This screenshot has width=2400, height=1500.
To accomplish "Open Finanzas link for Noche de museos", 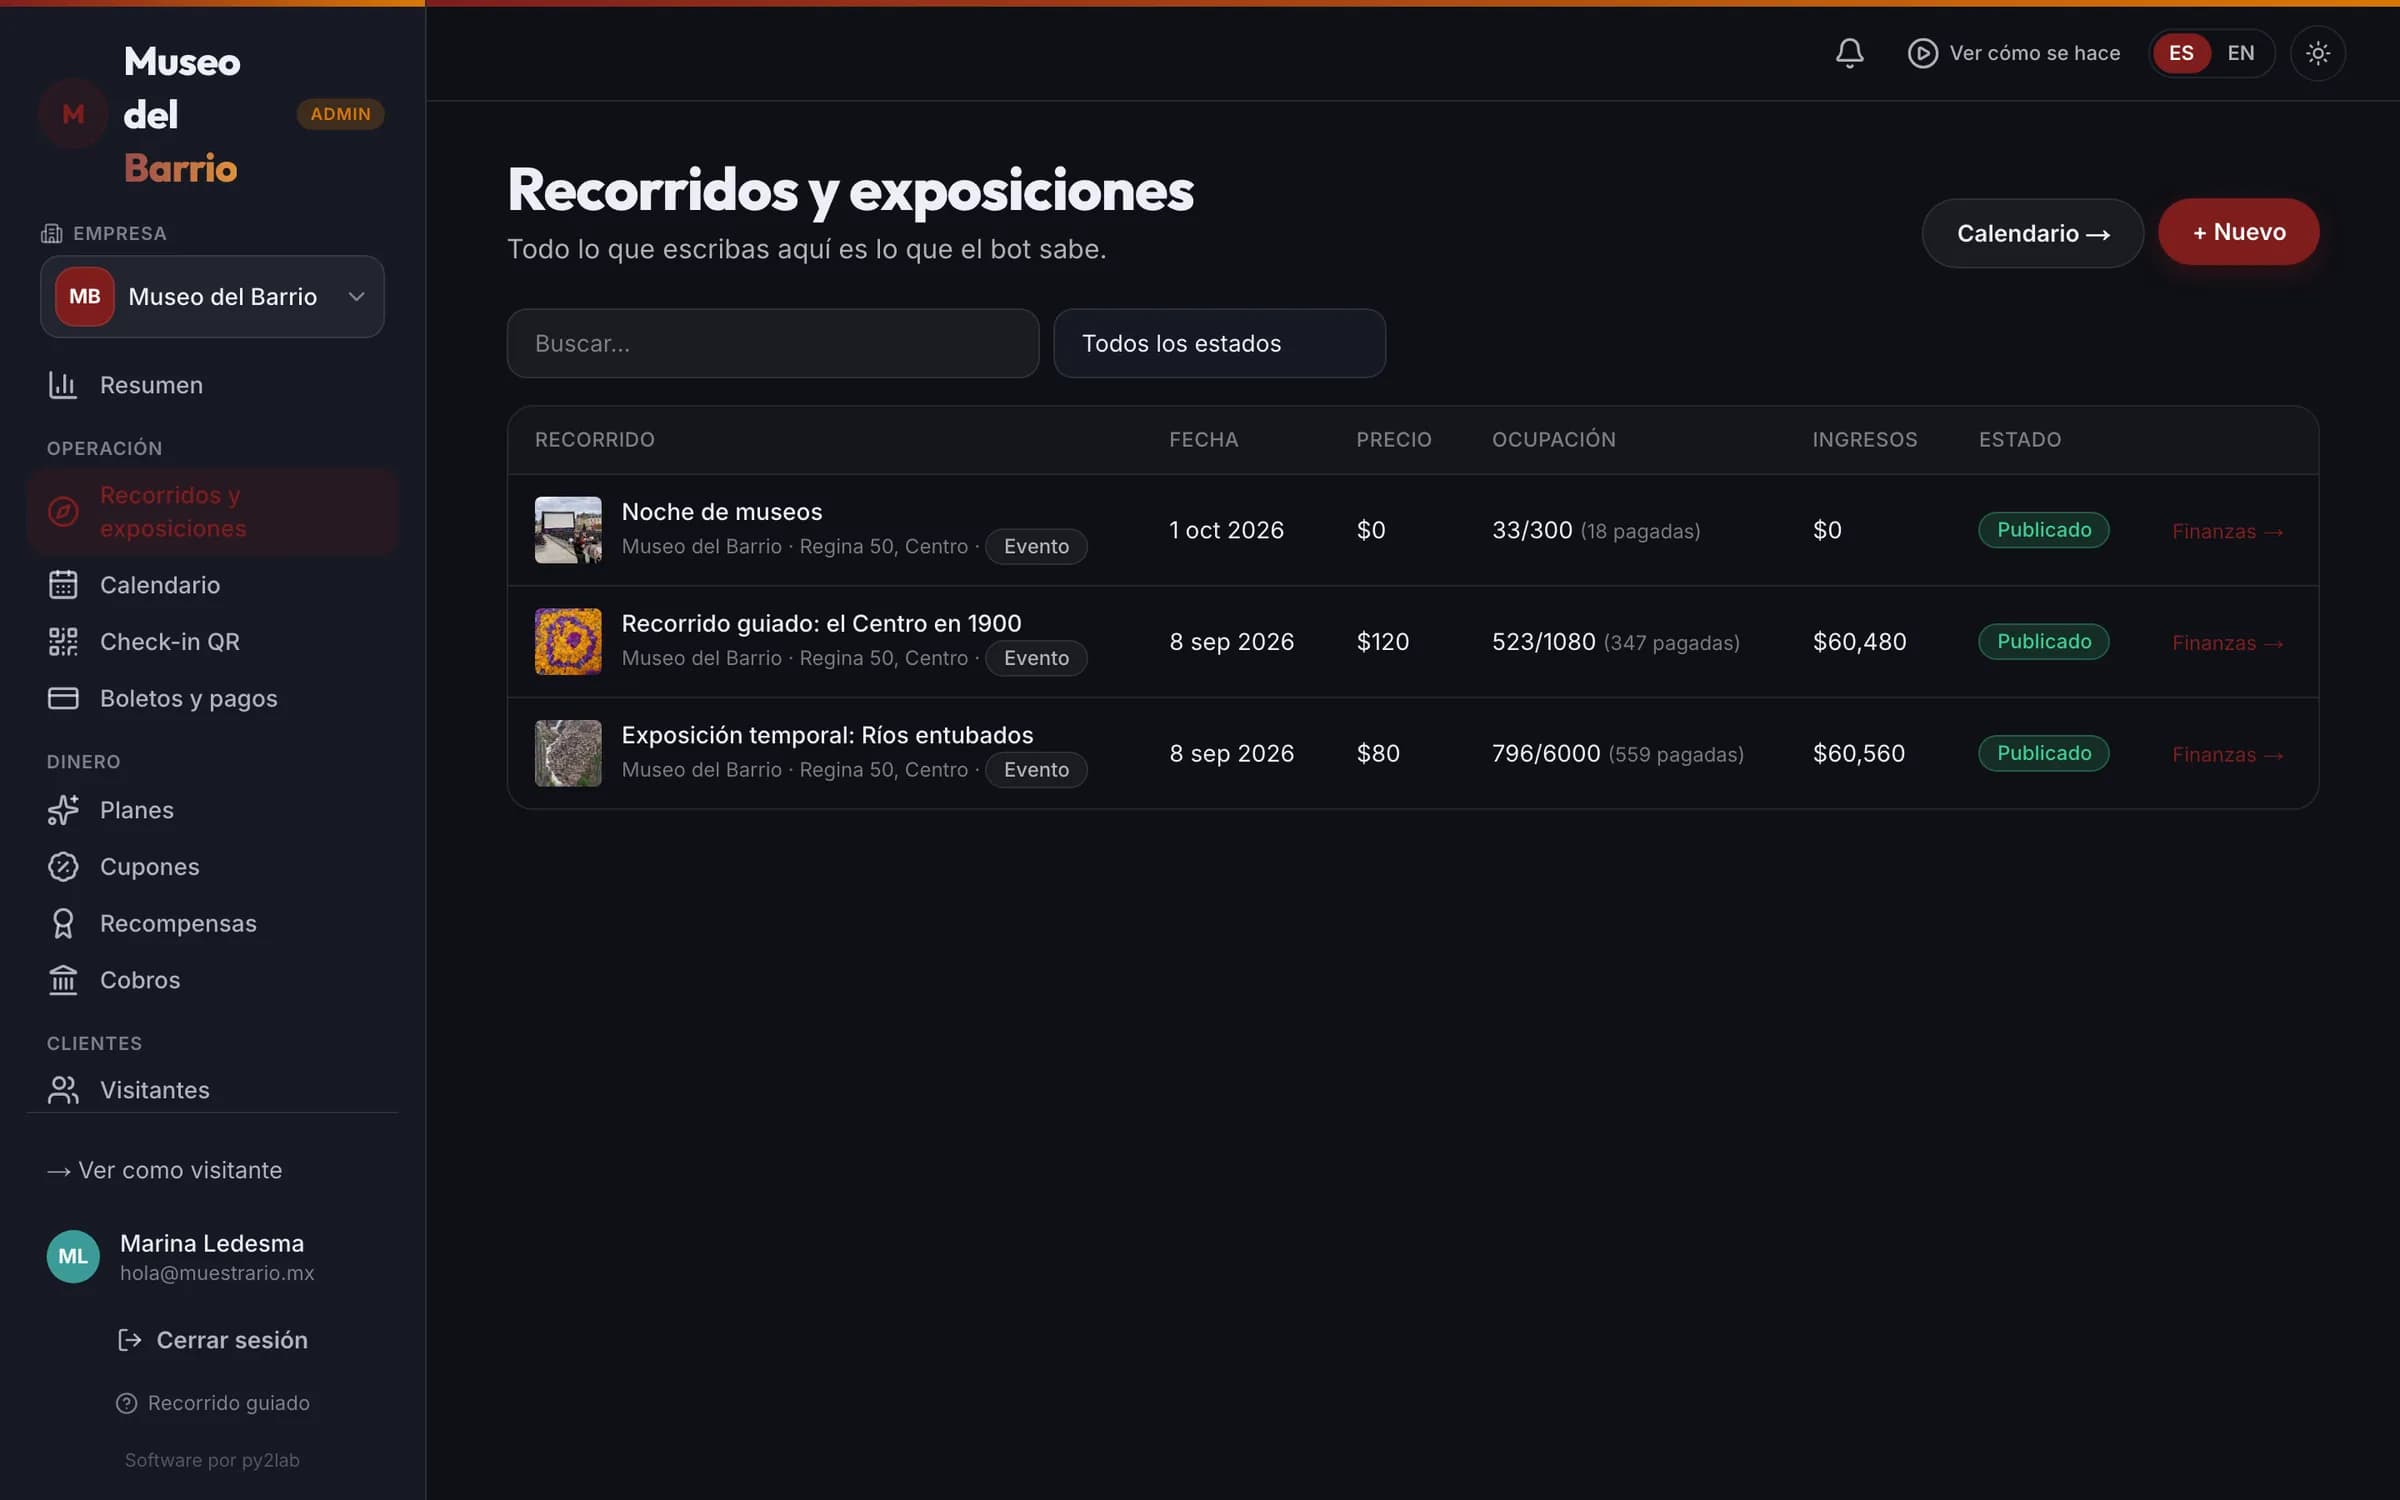I will [x=2227, y=531].
